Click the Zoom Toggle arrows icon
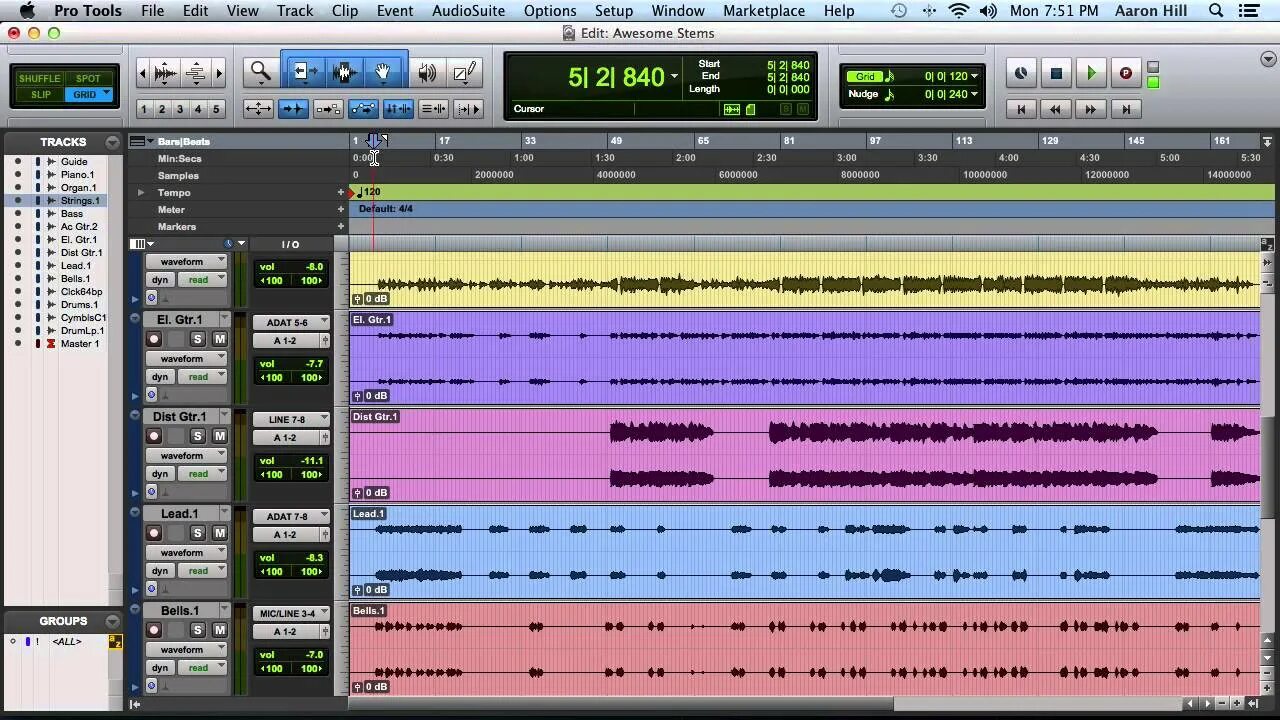Screen dimensions: 1280x720 [258, 109]
